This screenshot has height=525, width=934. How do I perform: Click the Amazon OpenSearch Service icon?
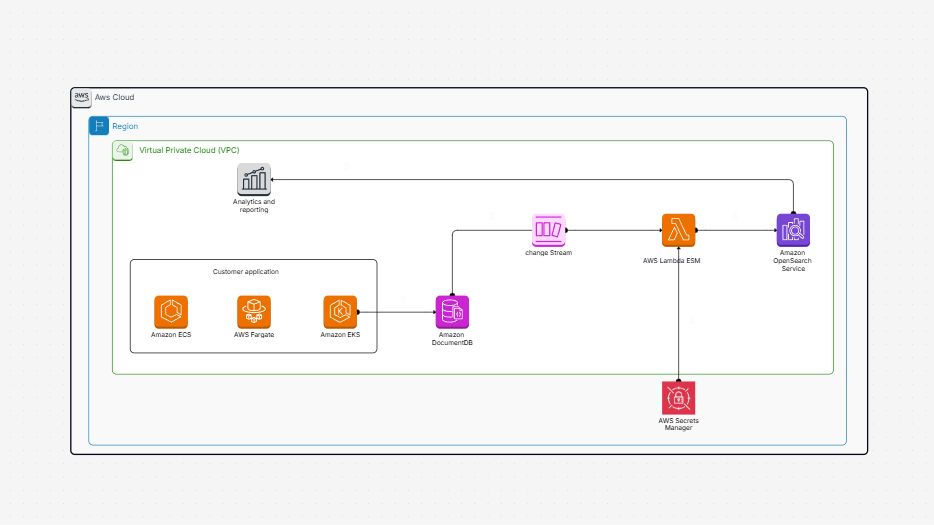pos(793,230)
